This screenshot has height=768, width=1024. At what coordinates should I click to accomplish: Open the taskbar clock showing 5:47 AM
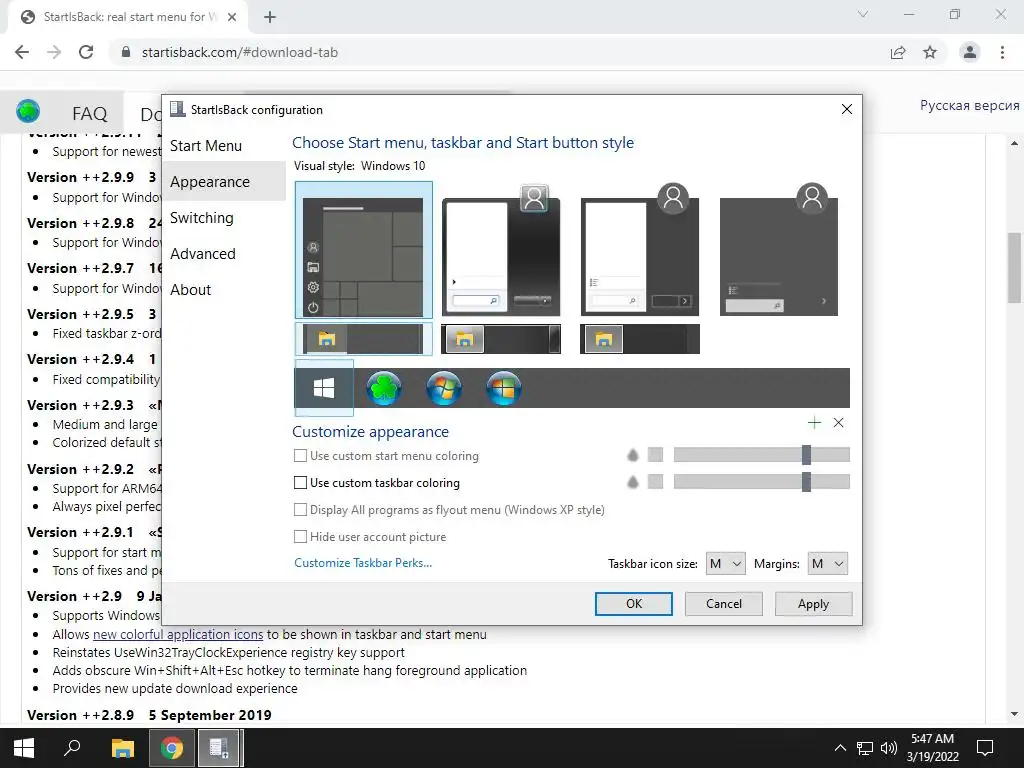pyautogui.click(x=932, y=748)
